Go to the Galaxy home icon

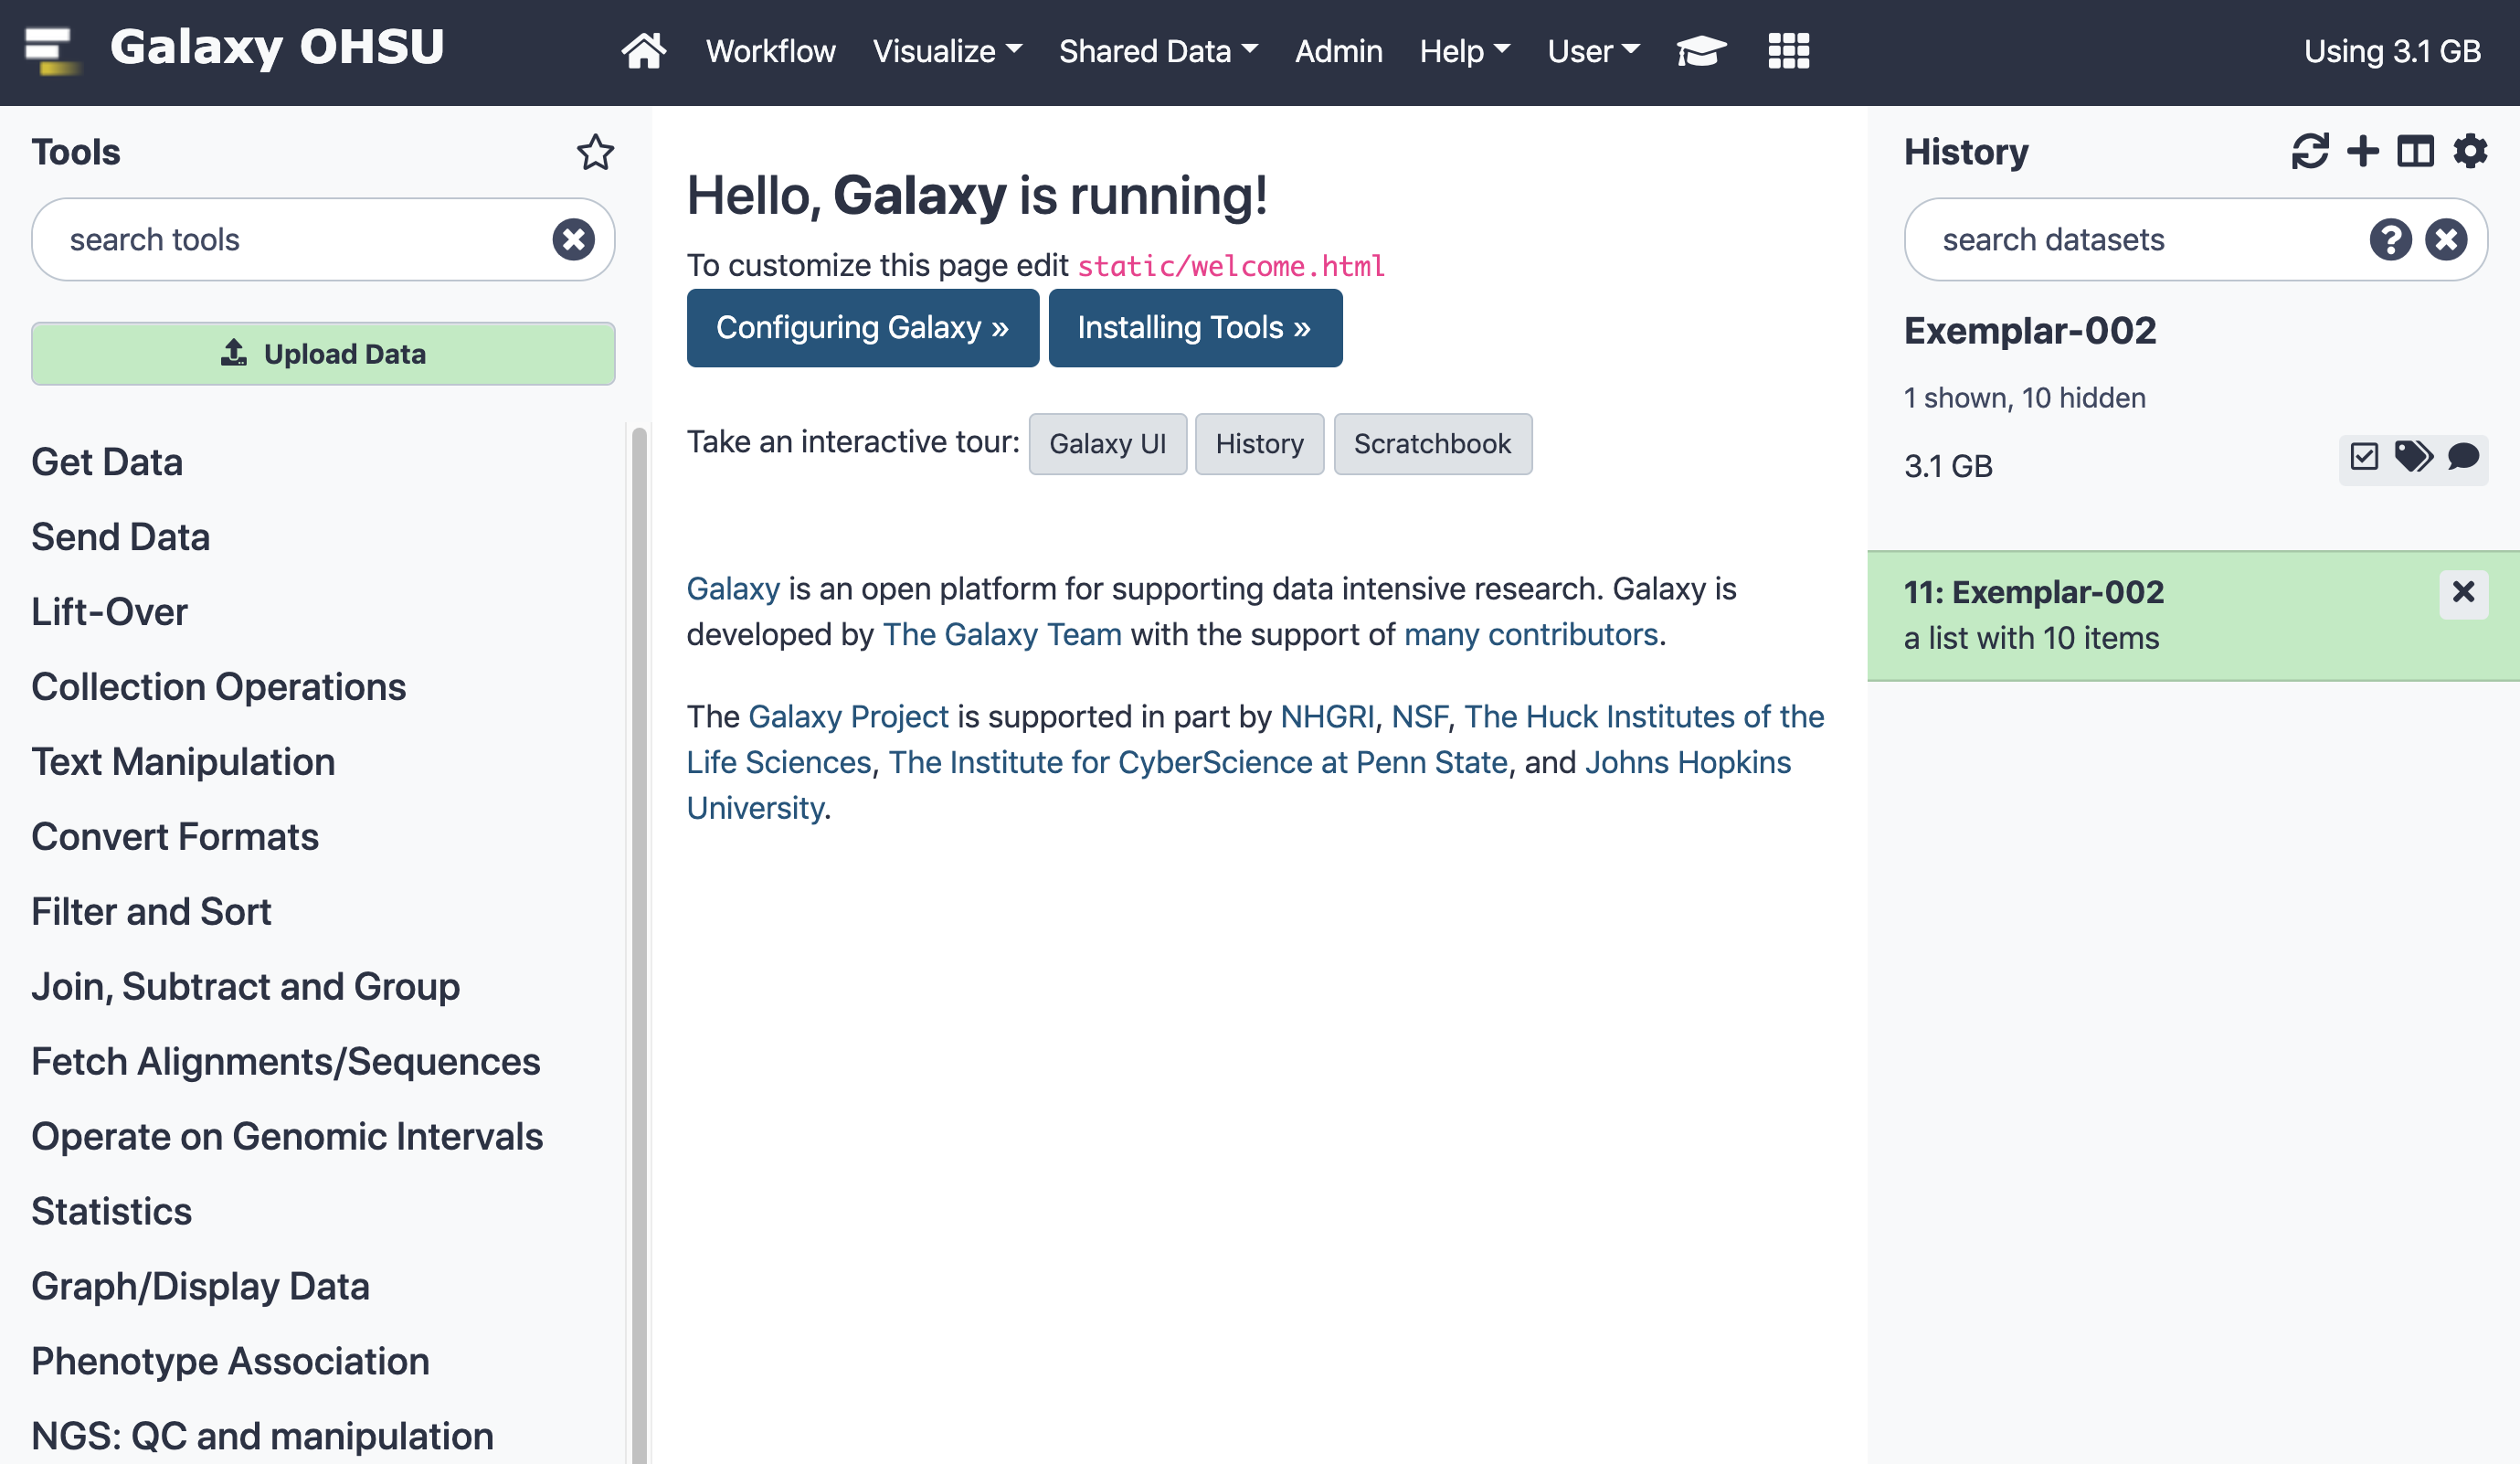(643, 50)
